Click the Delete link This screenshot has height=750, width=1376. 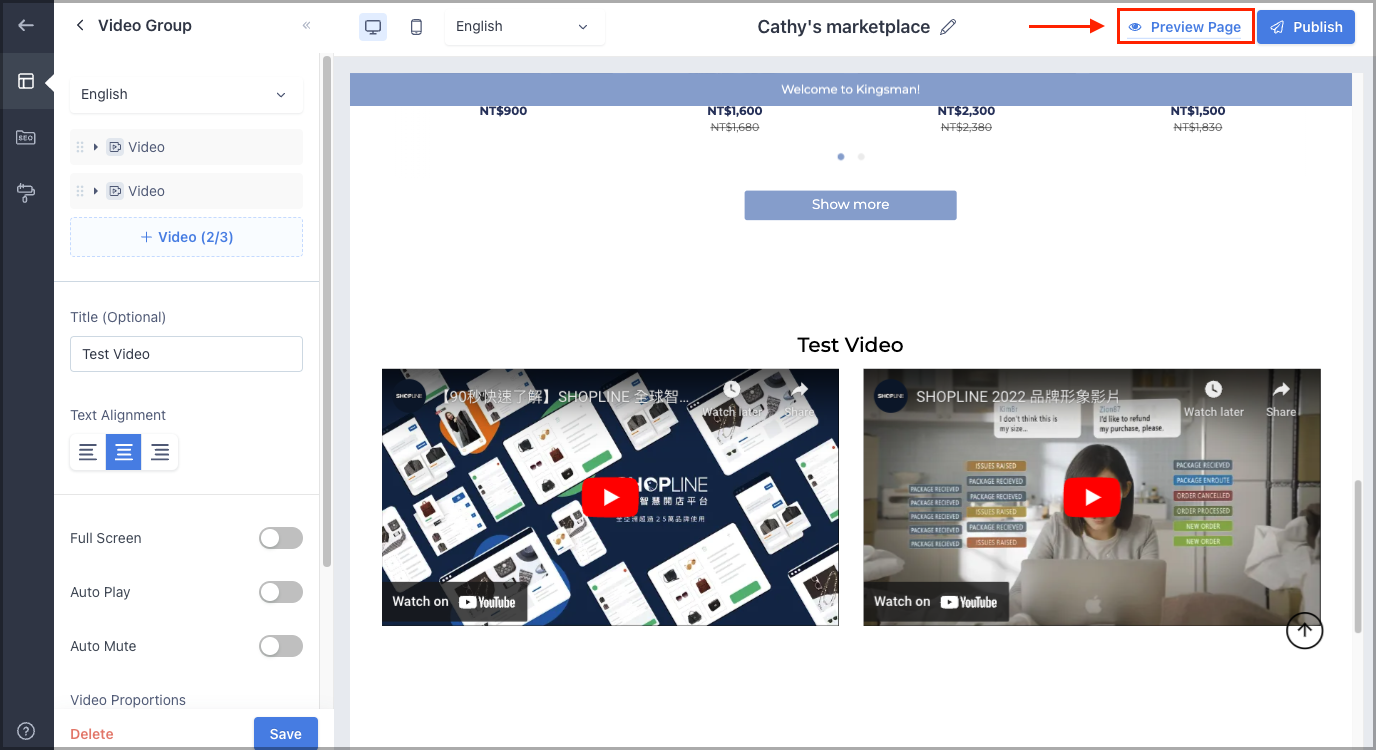coord(92,734)
